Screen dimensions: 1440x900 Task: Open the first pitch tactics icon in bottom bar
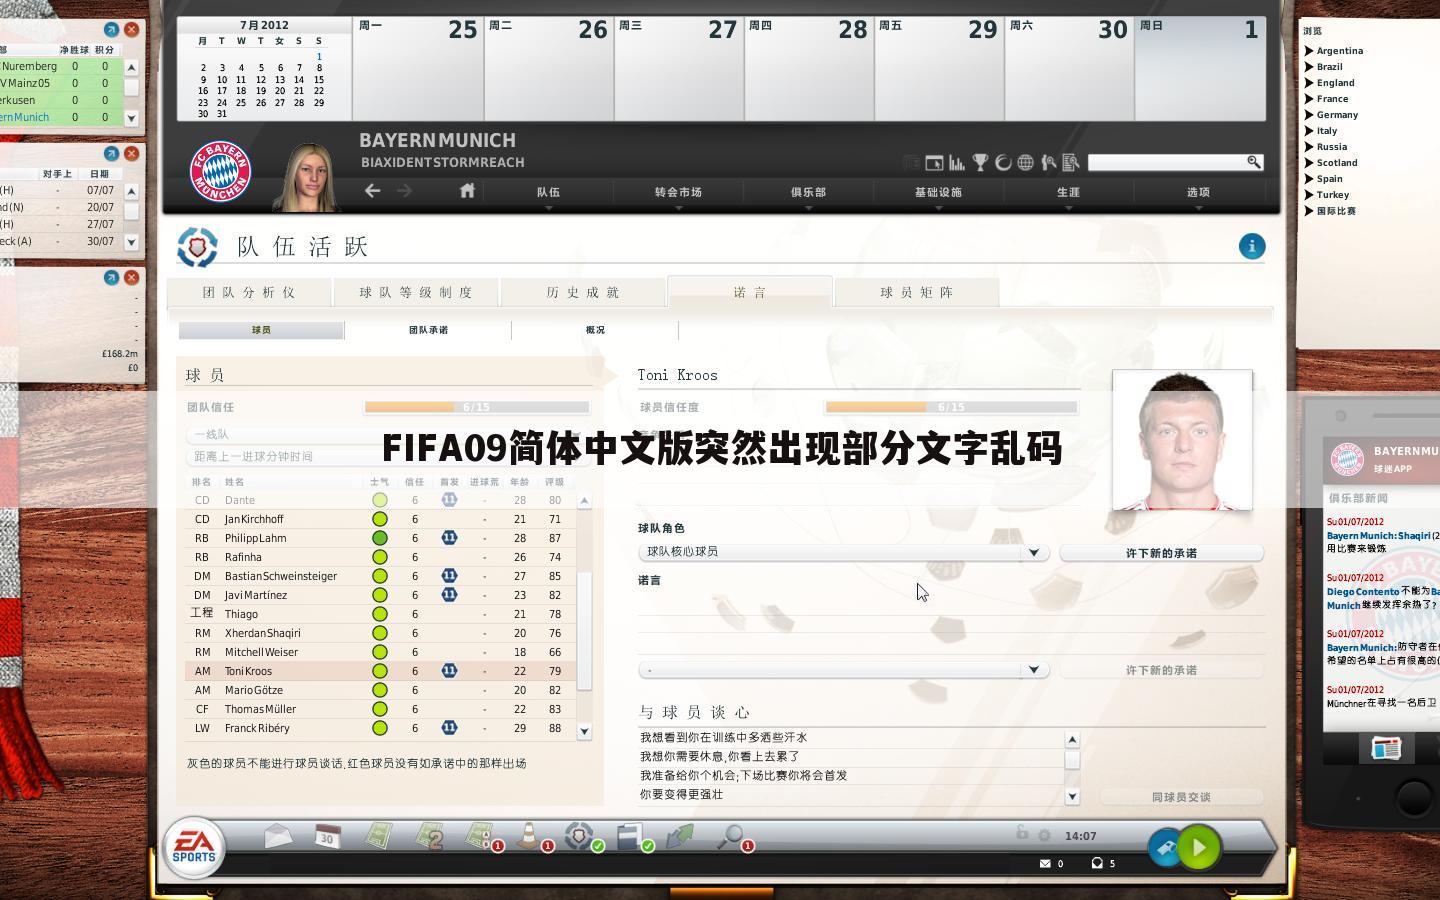(x=378, y=836)
